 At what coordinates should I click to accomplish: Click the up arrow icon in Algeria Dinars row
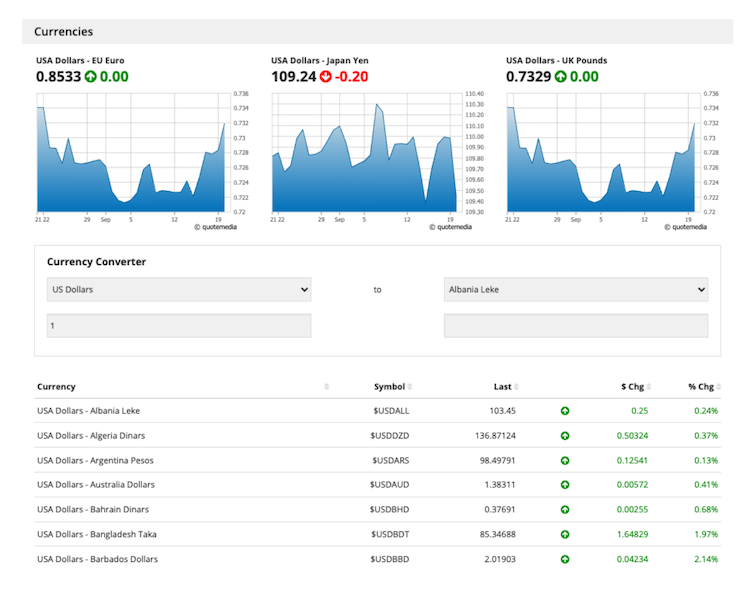tap(565, 435)
